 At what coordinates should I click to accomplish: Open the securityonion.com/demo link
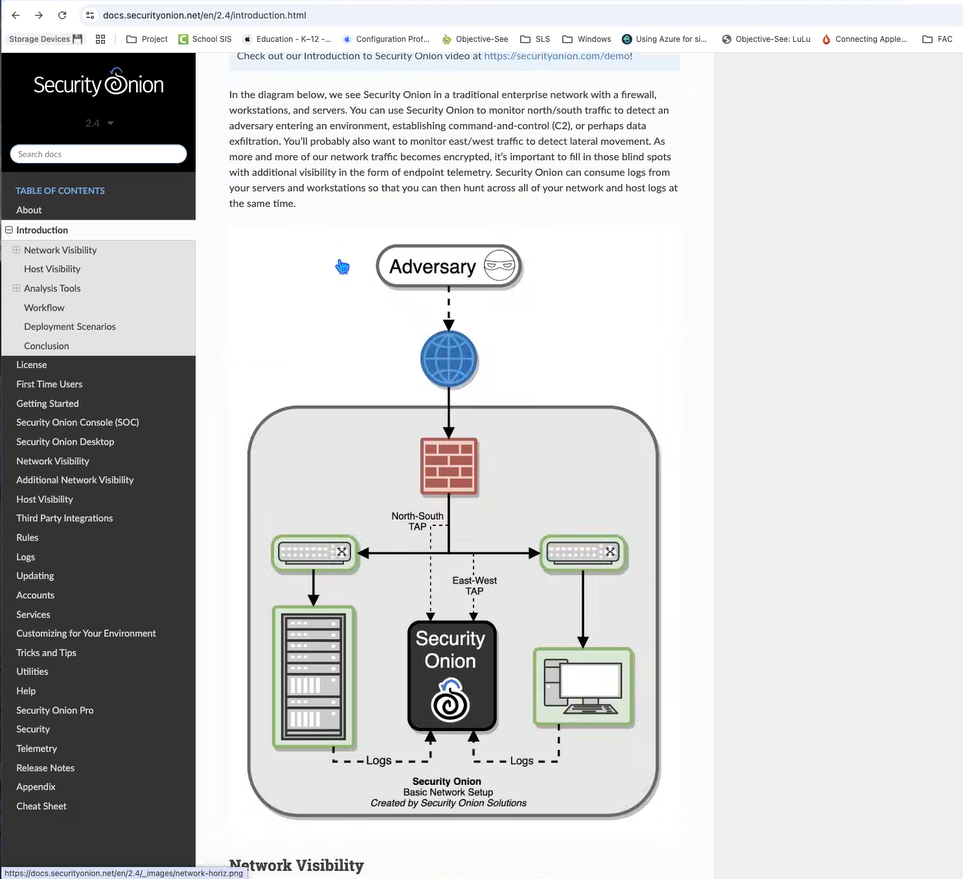click(x=556, y=56)
